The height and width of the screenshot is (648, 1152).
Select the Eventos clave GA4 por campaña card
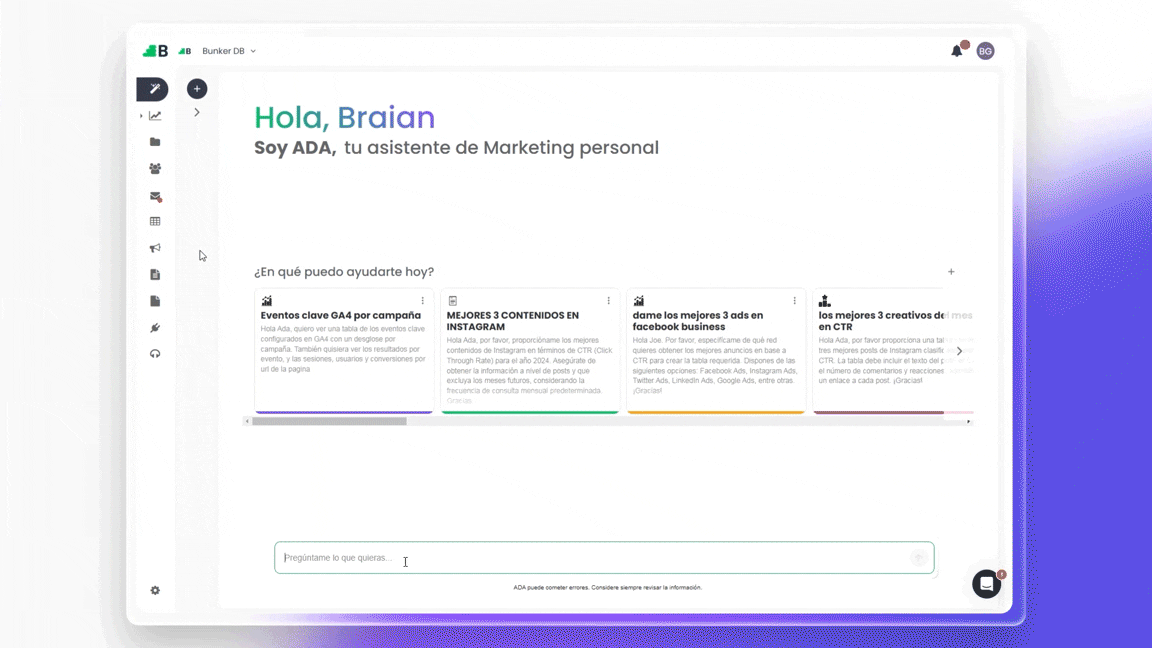(x=344, y=351)
